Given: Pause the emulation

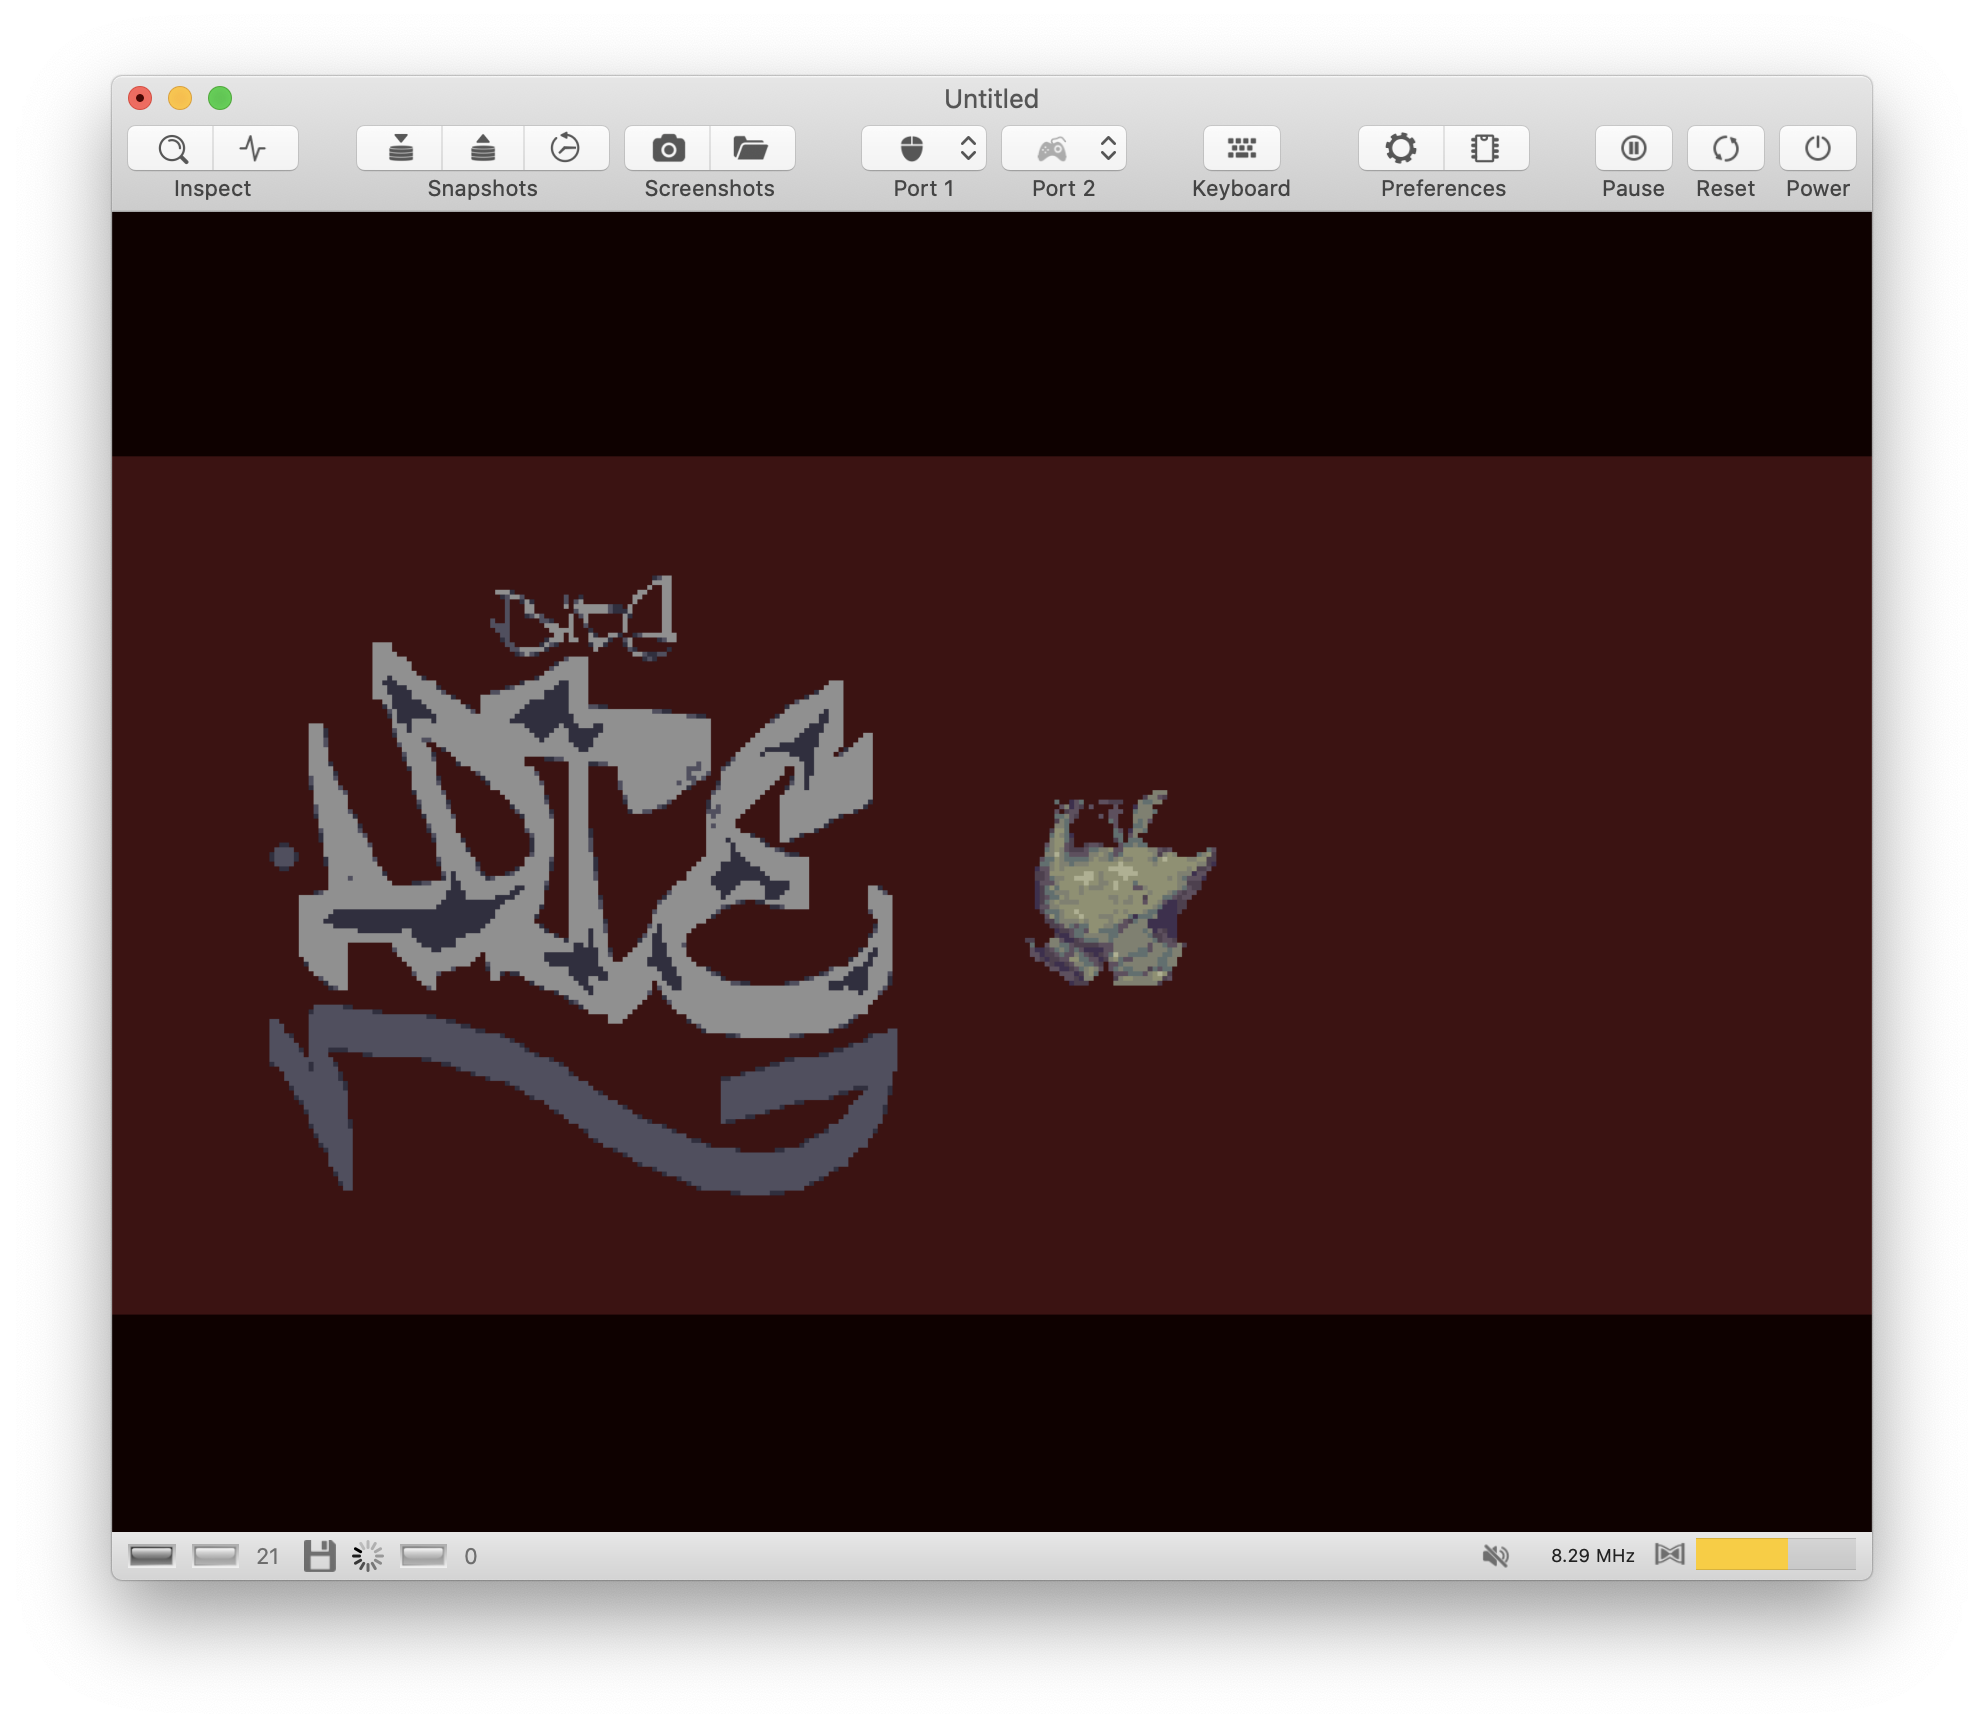Looking at the screenshot, I should click(1633, 148).
